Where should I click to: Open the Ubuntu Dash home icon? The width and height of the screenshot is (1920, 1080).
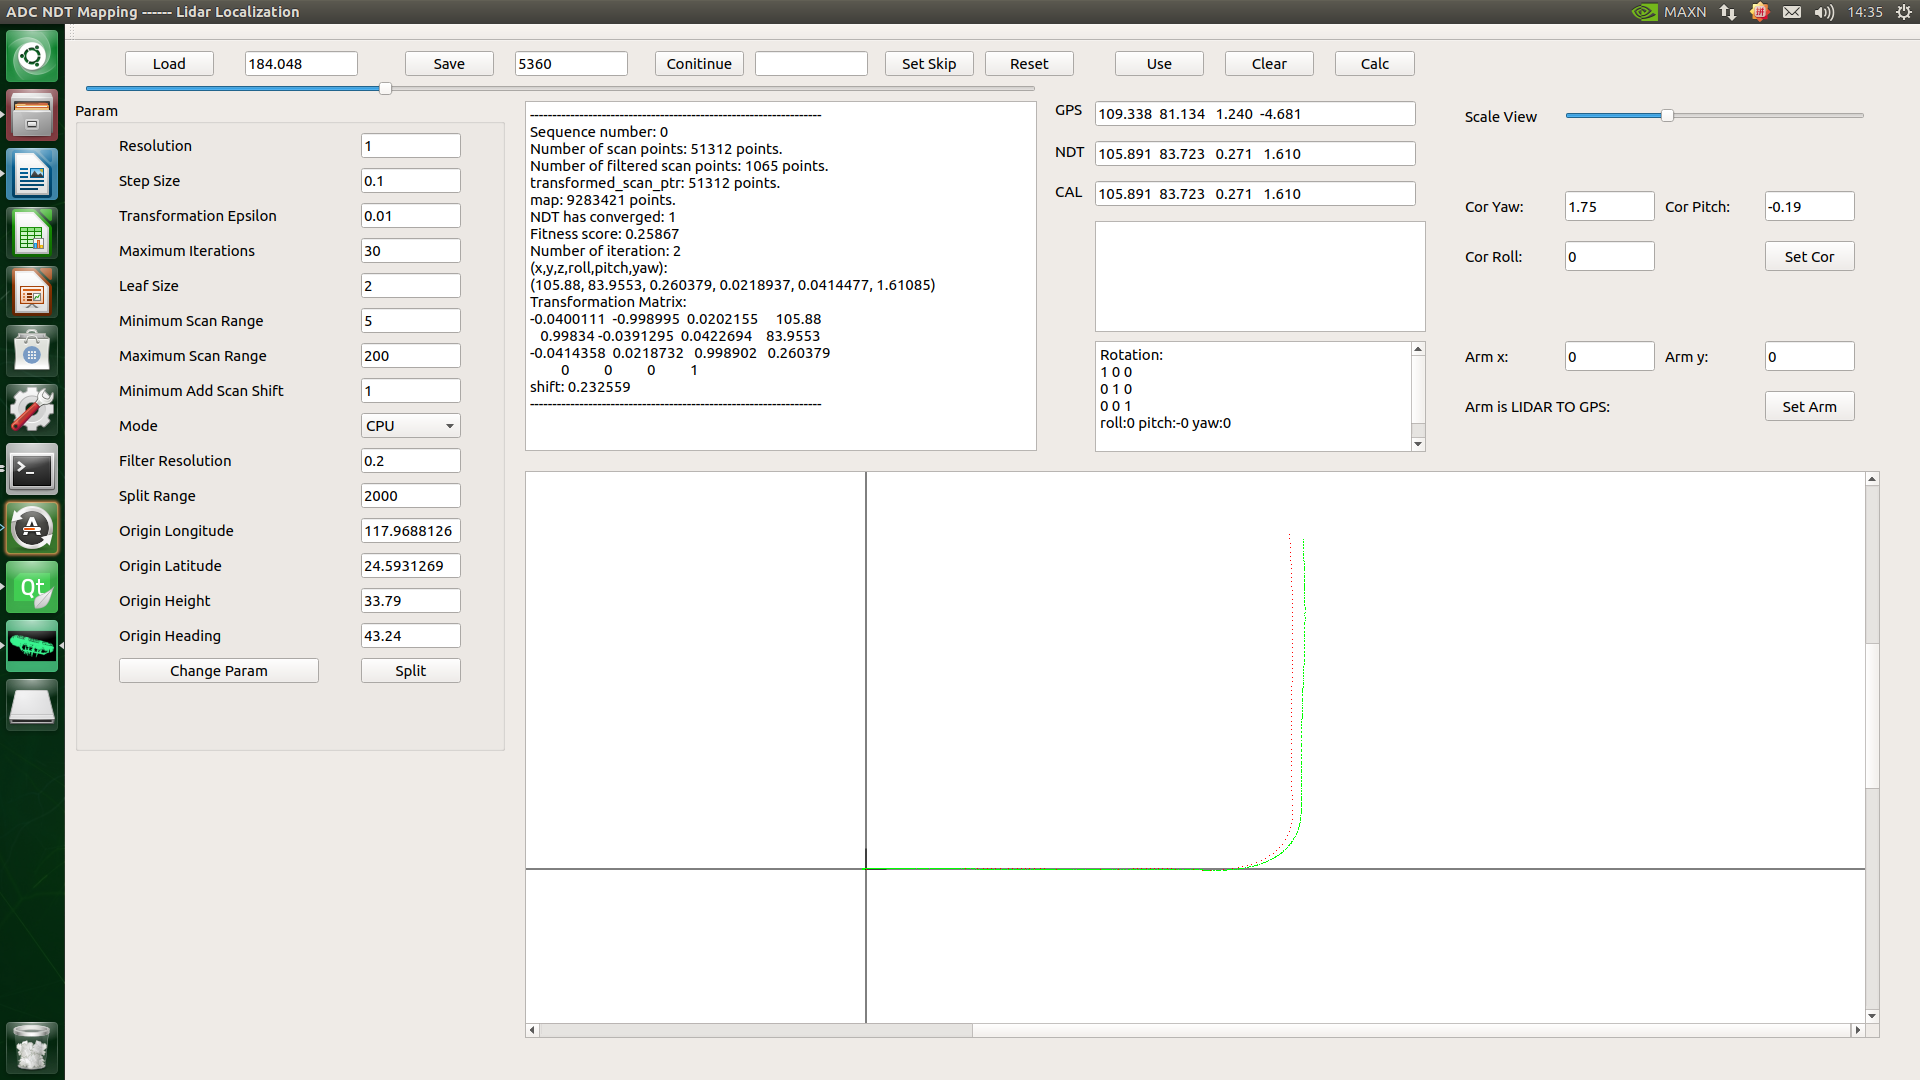[x=32, y=56]
